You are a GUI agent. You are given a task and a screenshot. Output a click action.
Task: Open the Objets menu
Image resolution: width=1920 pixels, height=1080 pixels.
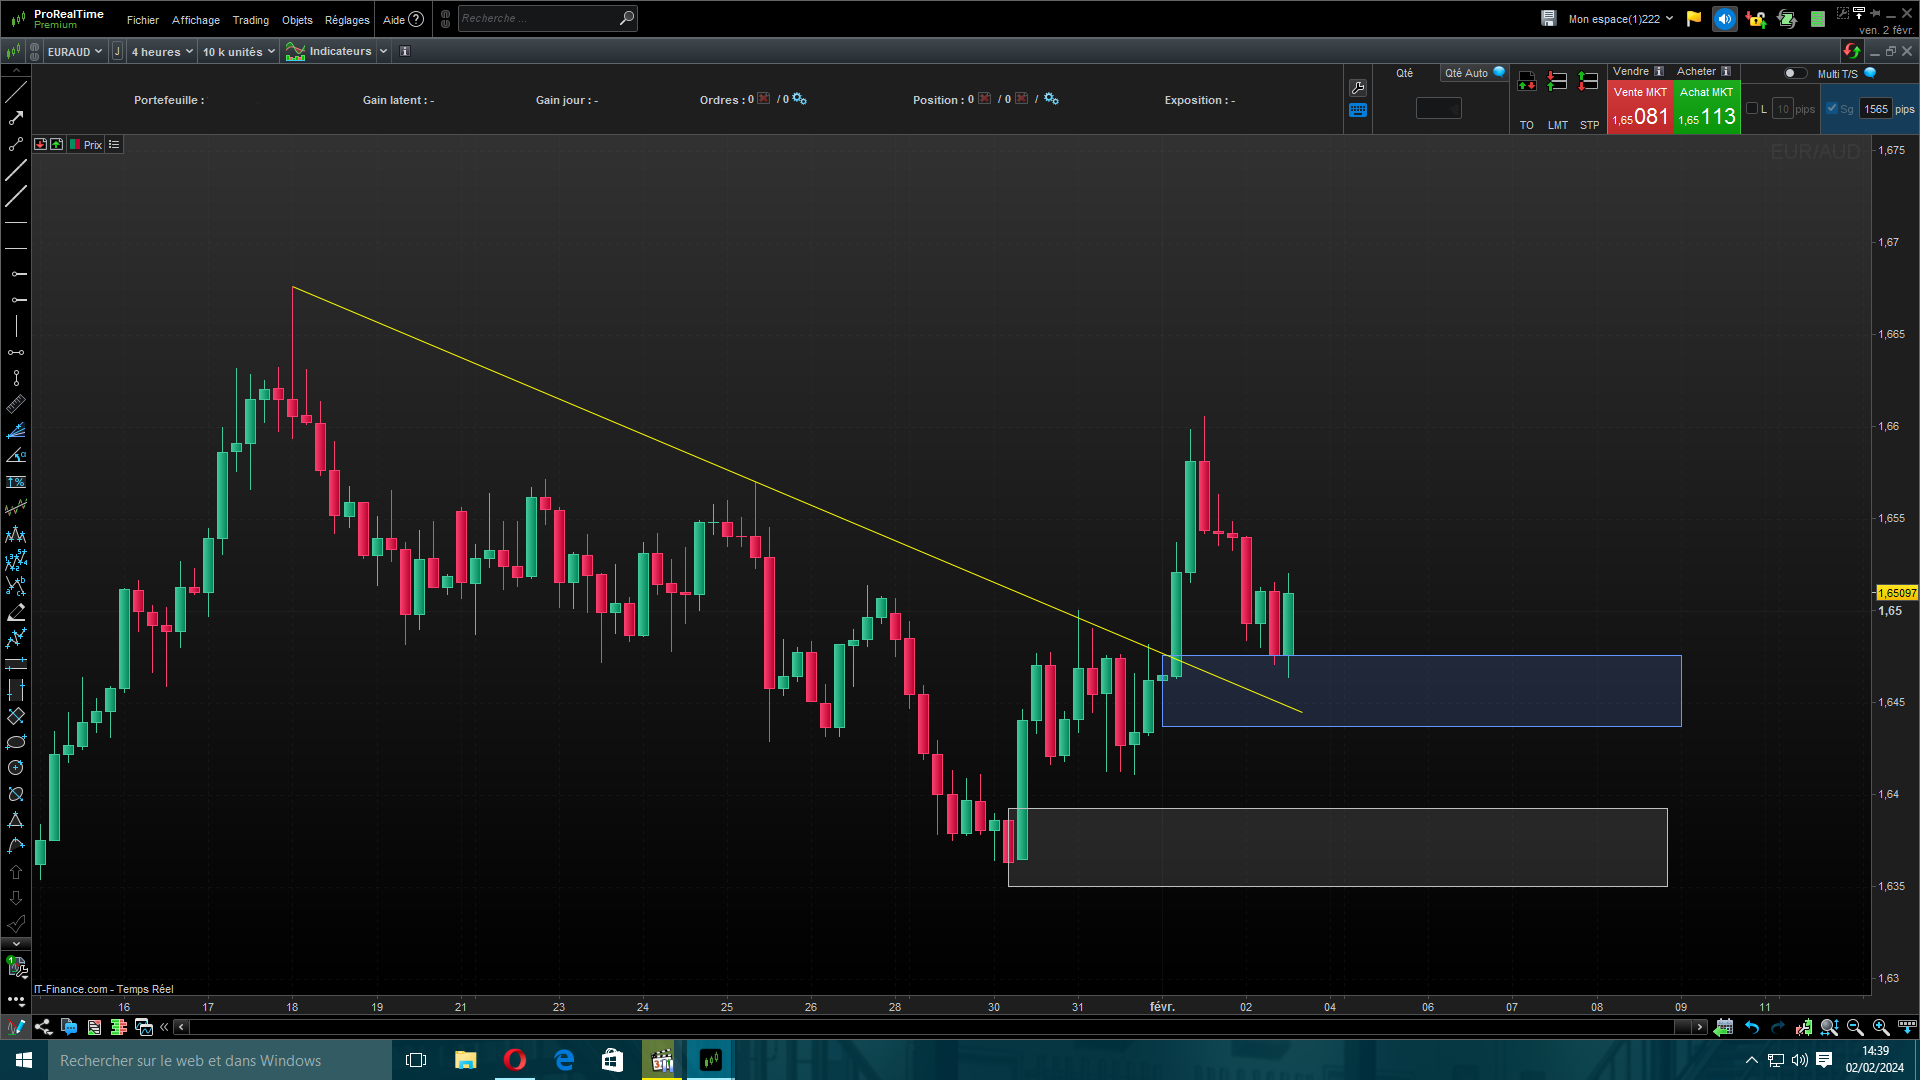point(297,20)
